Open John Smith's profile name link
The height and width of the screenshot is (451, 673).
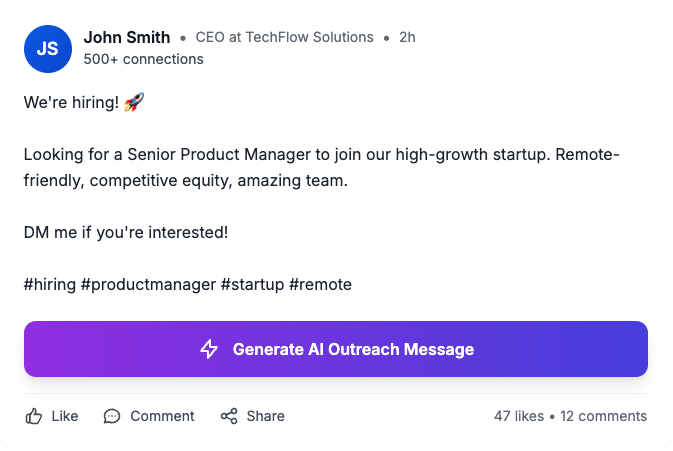click(x=127, y=37)
